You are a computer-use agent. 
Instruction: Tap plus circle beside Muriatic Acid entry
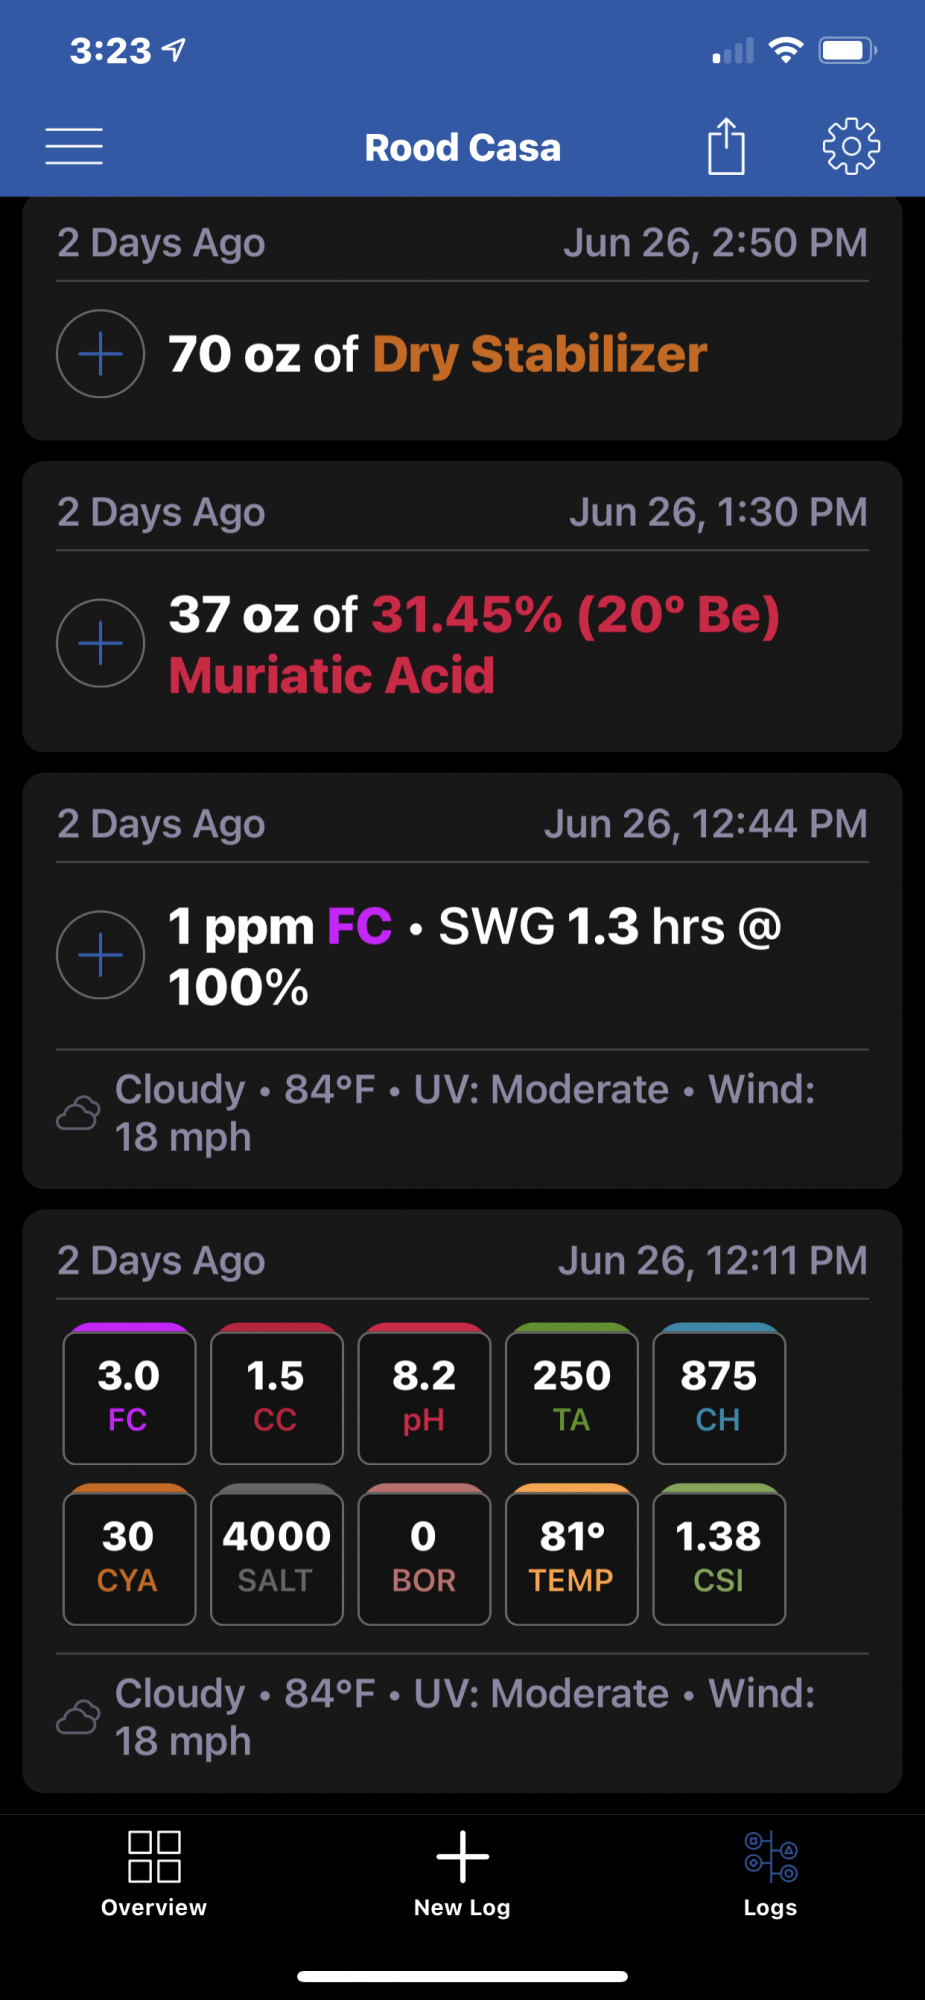[101, 643]
